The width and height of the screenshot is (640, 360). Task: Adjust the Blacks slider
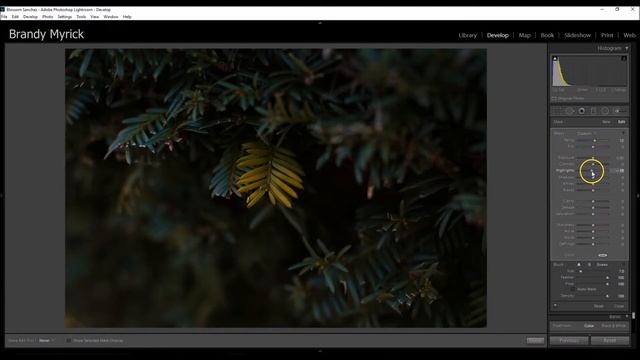(x=593, y=190)
